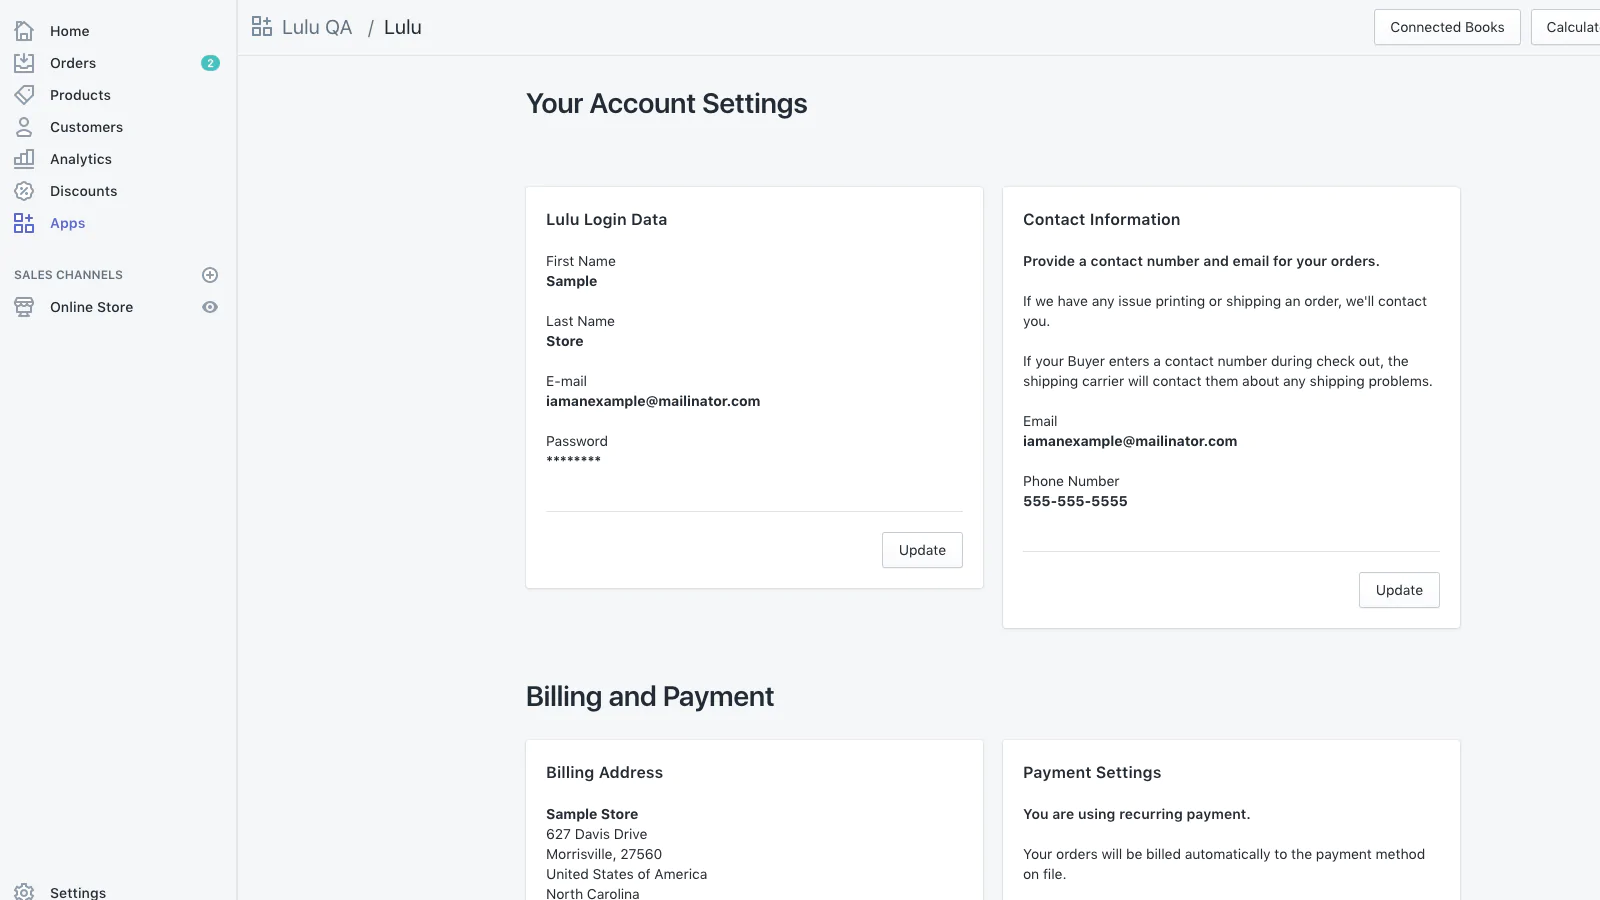1600x900 pixels.
Task: Go to Lulu QA breadcrumb
Action: (316, 27)
